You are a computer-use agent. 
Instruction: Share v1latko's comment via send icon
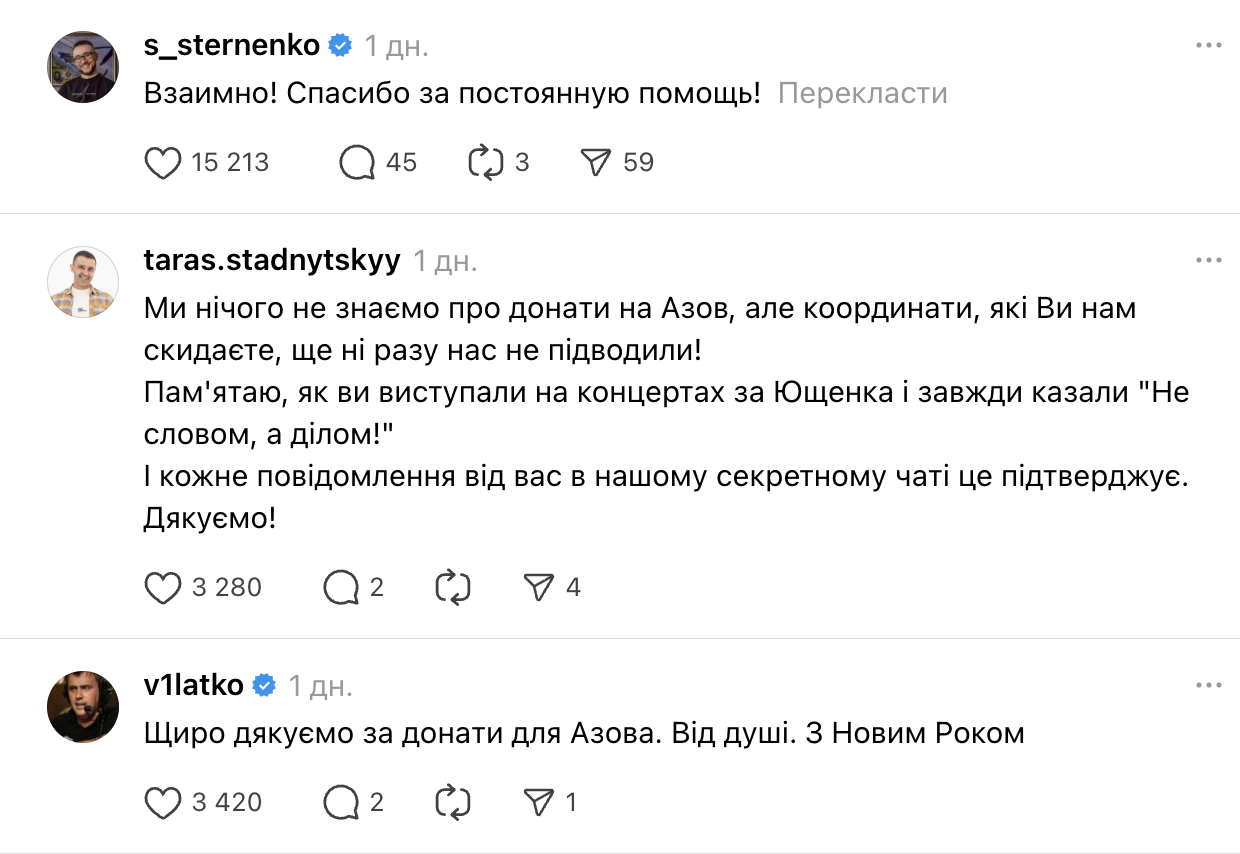540,802
